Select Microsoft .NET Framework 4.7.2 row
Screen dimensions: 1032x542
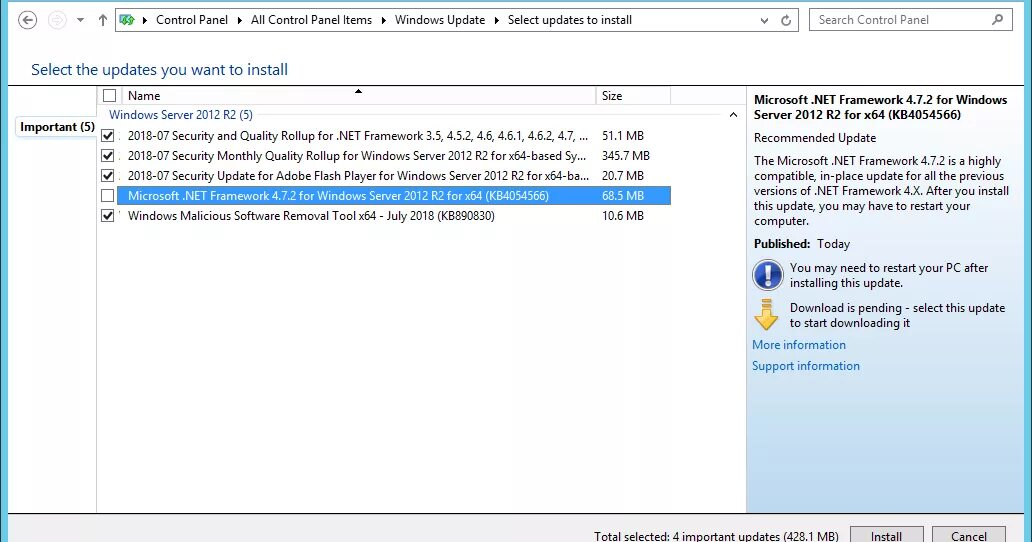pos(394,195)
